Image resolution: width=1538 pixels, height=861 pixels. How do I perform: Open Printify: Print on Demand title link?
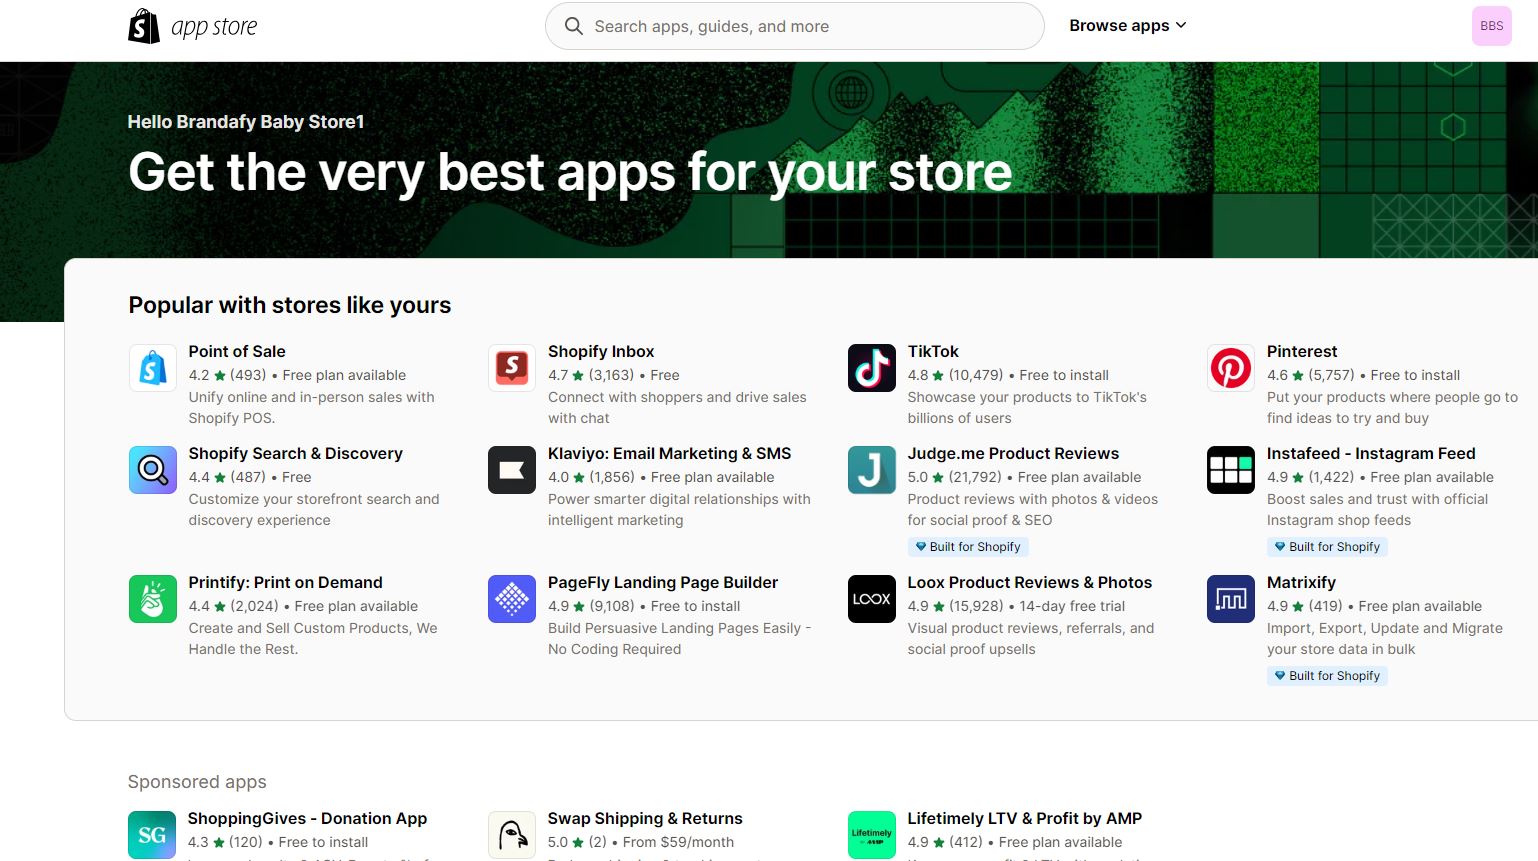click(x=286, y=583)
